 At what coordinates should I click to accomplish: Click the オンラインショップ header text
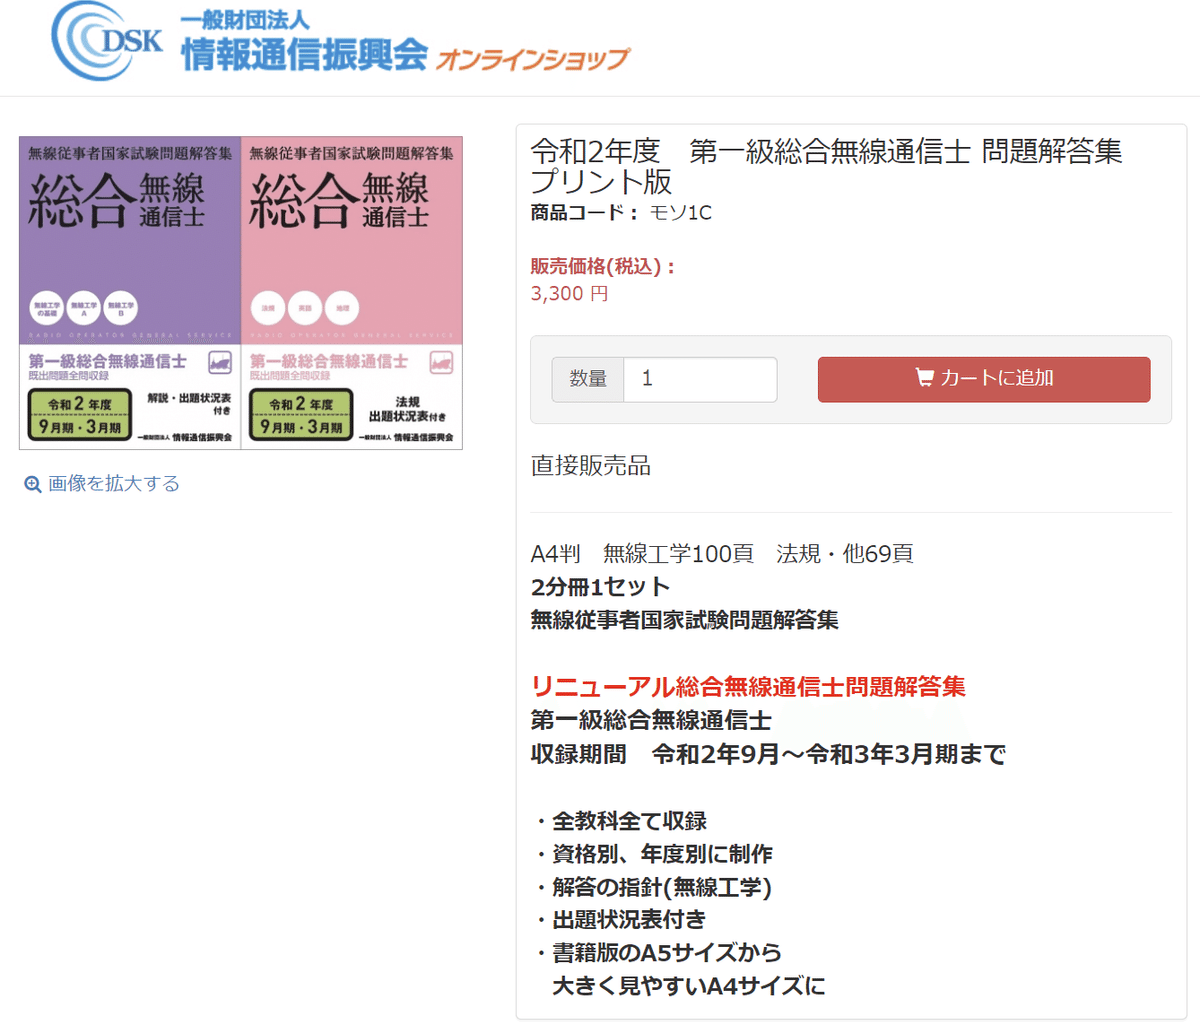[532, 59]
